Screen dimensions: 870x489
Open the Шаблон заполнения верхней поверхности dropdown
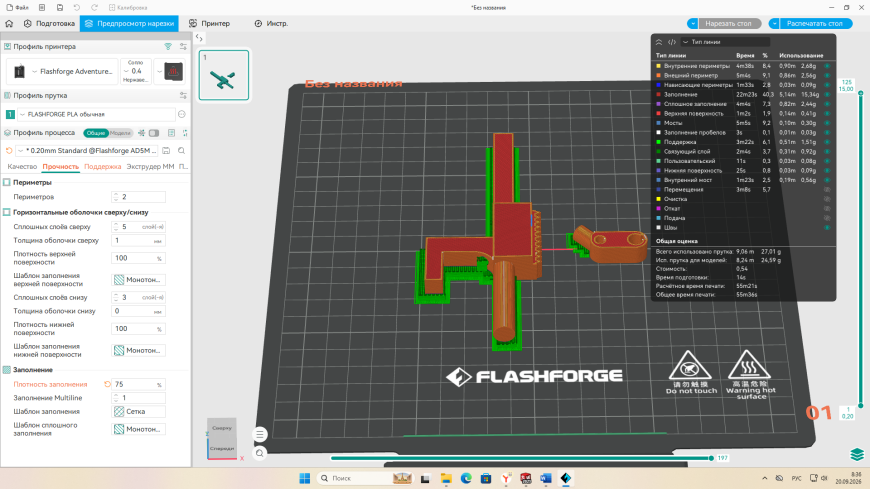pos(138,280)
